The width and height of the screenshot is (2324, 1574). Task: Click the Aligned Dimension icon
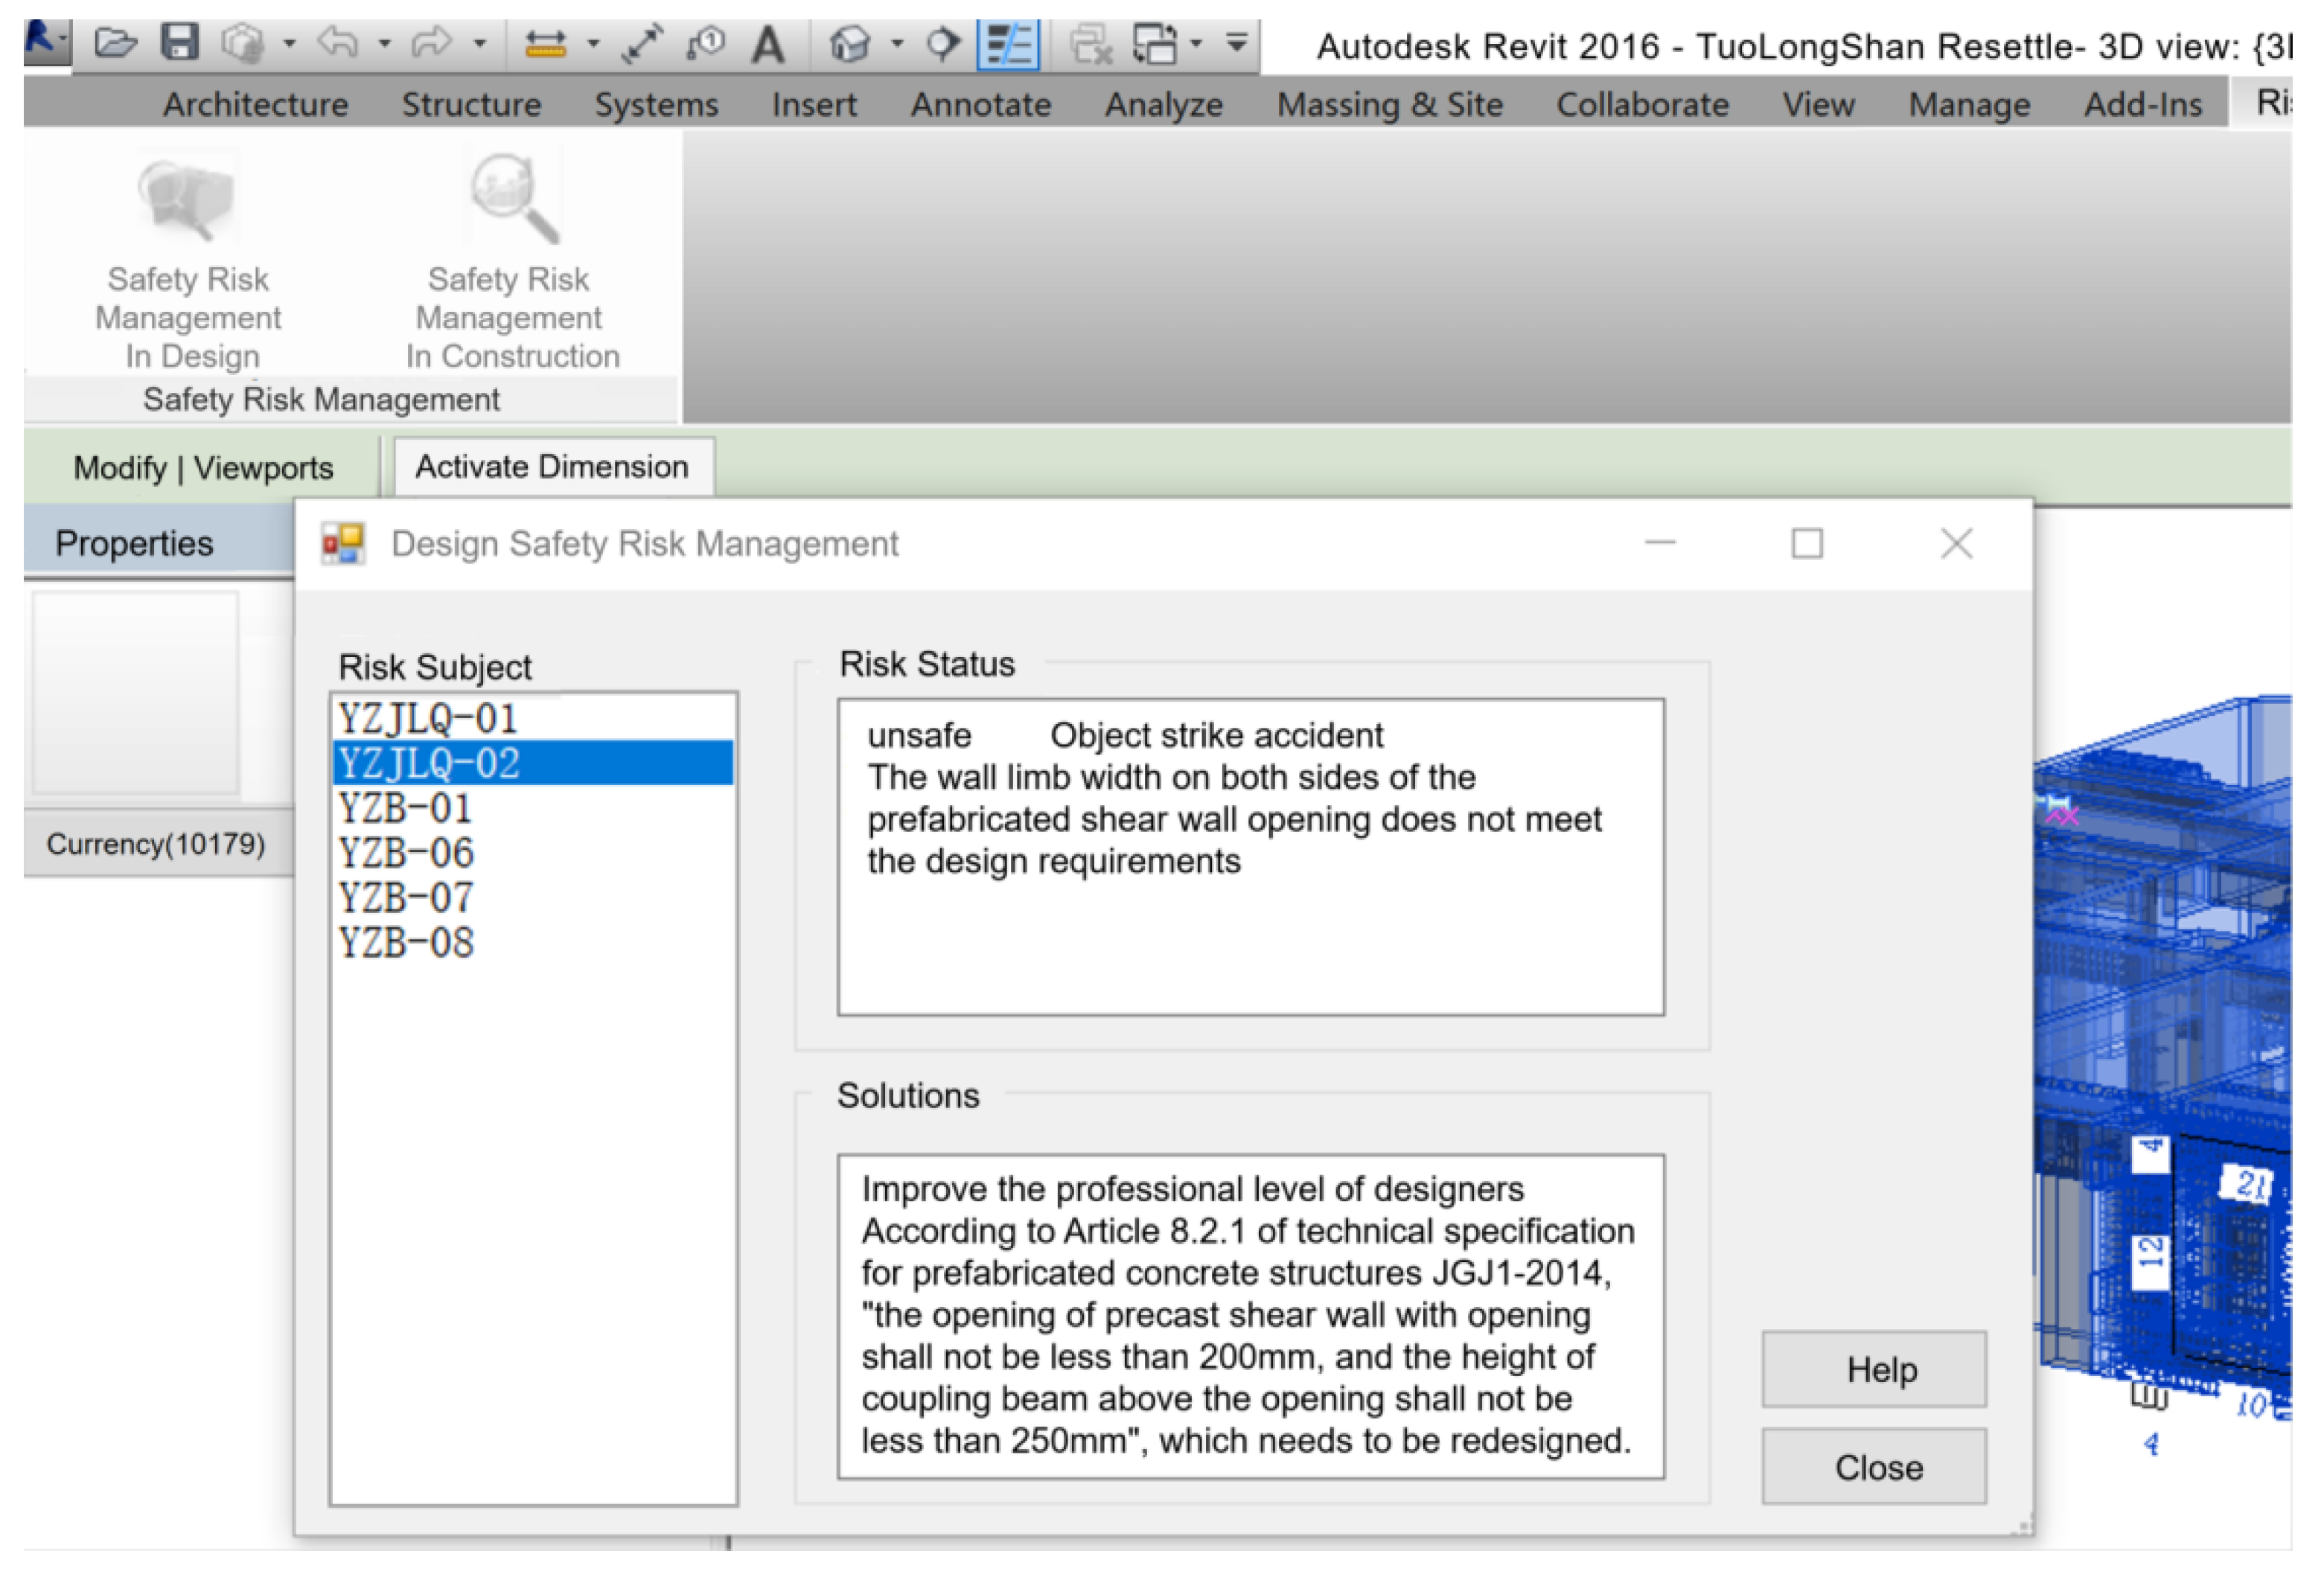pyautogui.click(x=641, y=44)
